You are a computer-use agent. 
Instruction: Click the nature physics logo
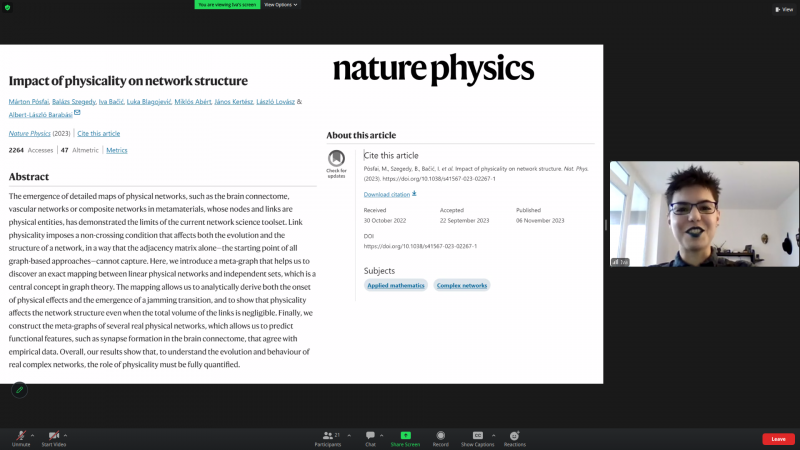click(x=433, y=69)
